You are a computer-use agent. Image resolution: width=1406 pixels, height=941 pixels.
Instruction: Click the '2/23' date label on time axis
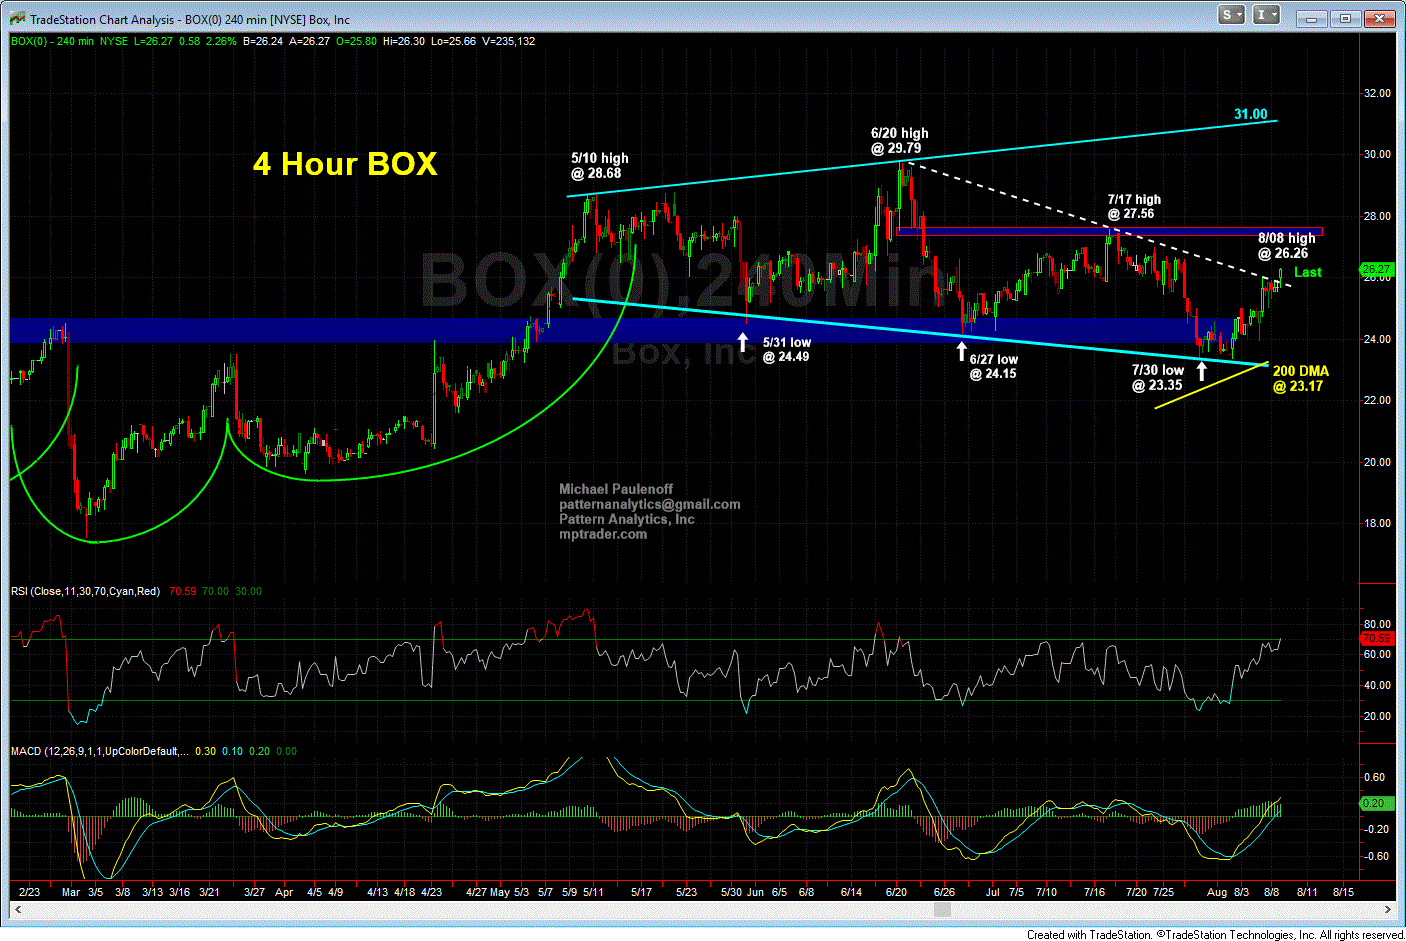(x=29, y=891)
